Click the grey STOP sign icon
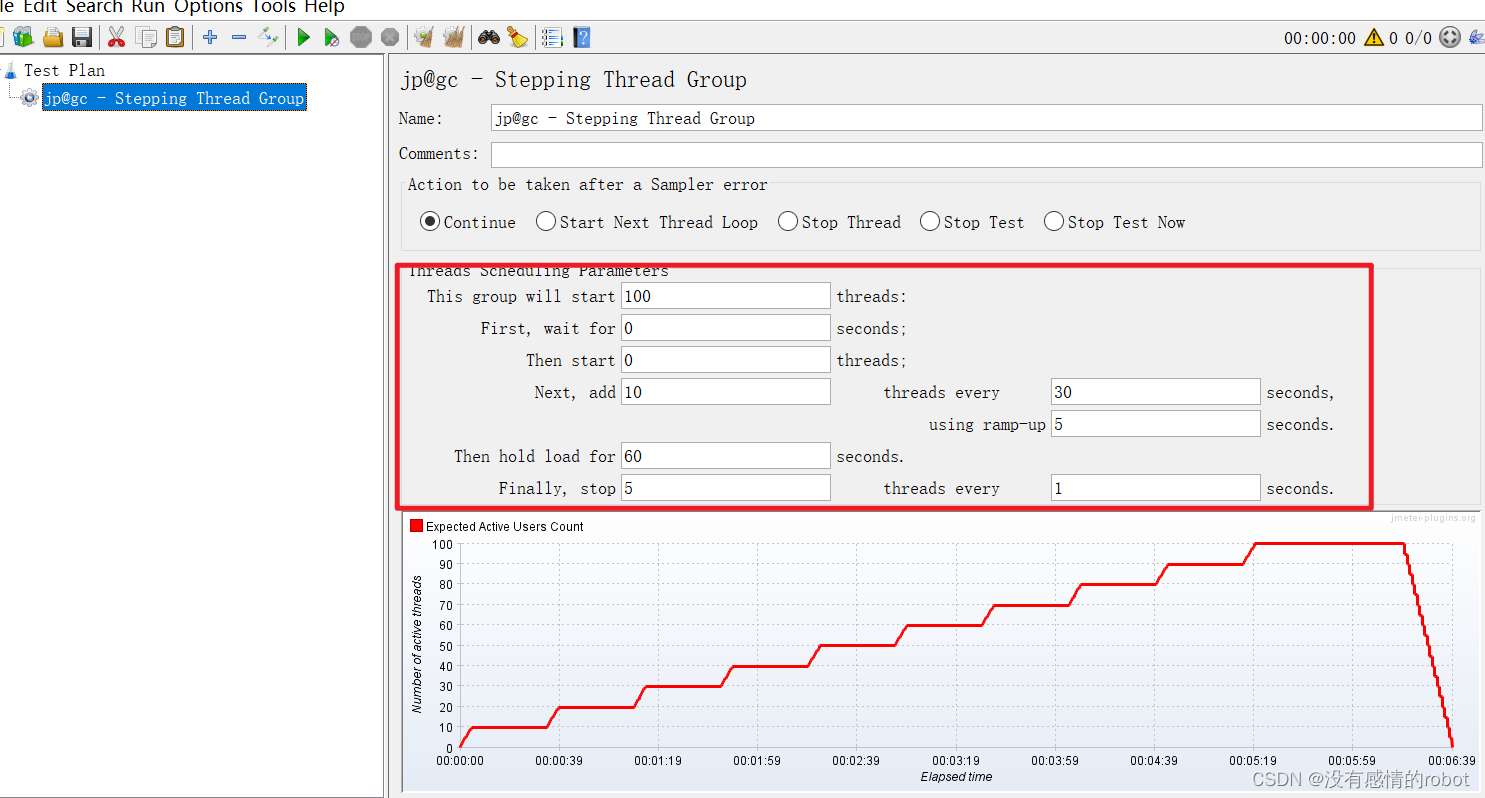This screenshot has width=1485, height=798. (x=361, y=37)
